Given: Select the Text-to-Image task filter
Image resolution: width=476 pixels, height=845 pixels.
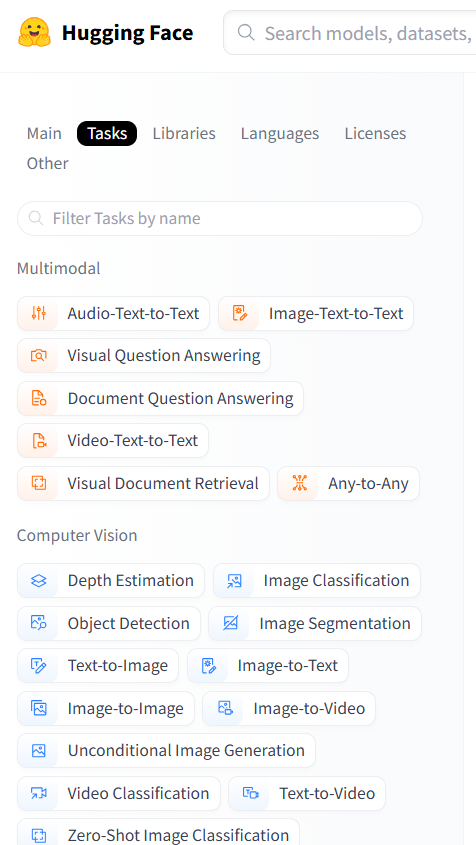Looking at the screenshot, I should tap(98, 666).
